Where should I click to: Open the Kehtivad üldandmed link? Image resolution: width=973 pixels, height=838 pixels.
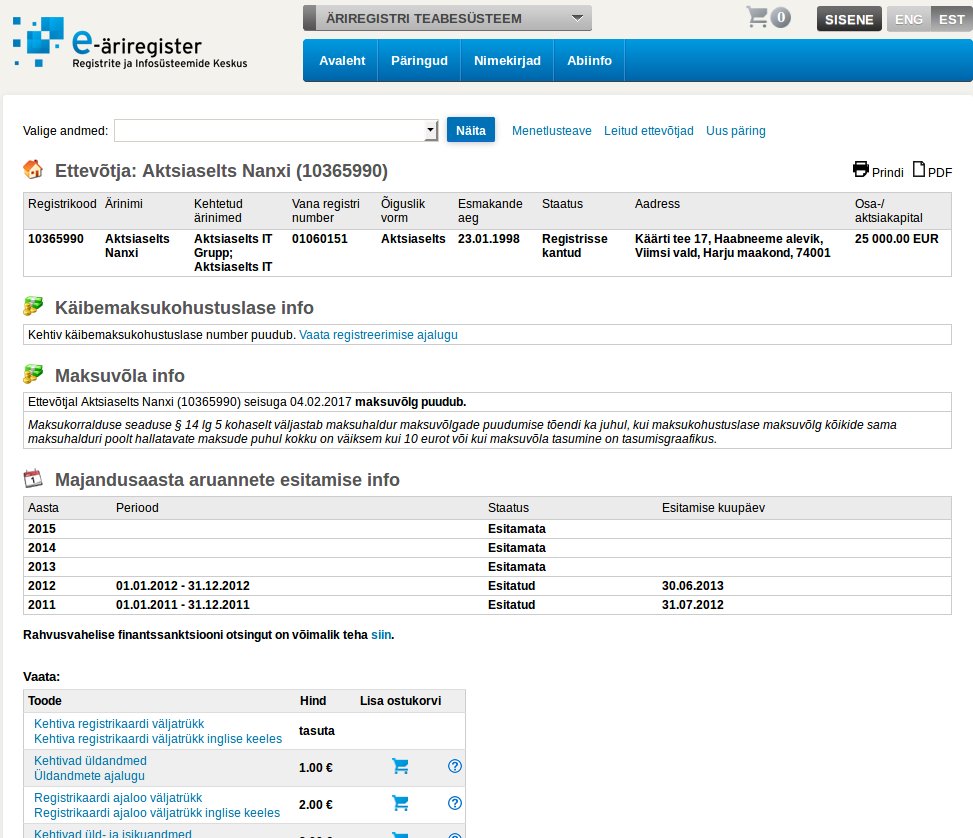pos(91,761)
